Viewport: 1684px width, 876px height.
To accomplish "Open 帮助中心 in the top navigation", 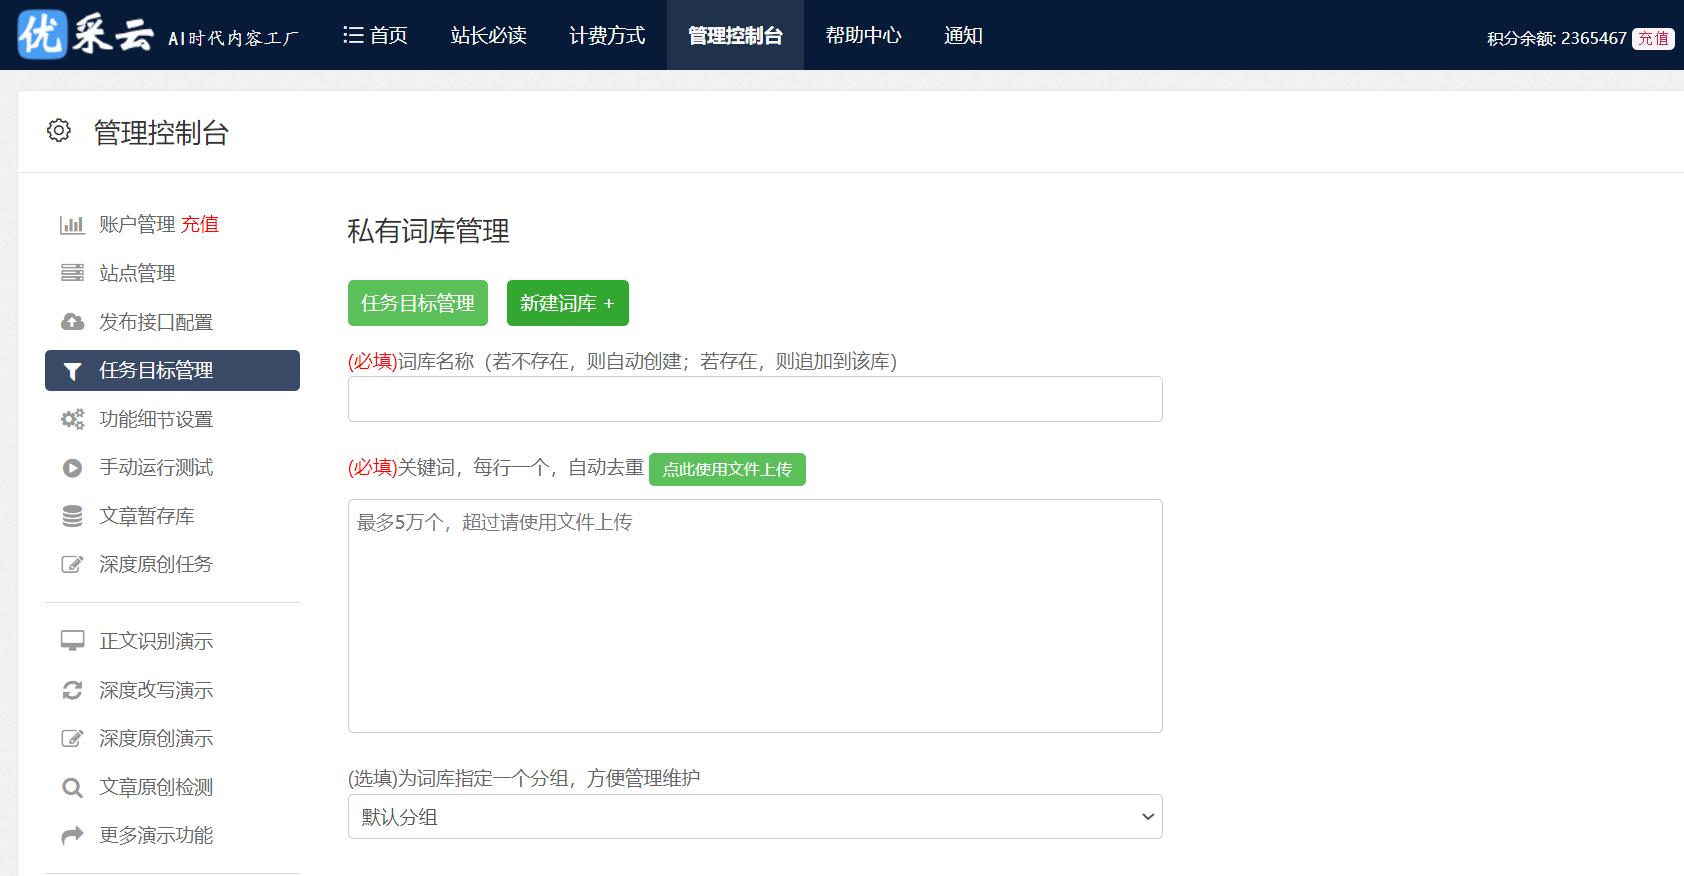I will [x=863, y=35].
